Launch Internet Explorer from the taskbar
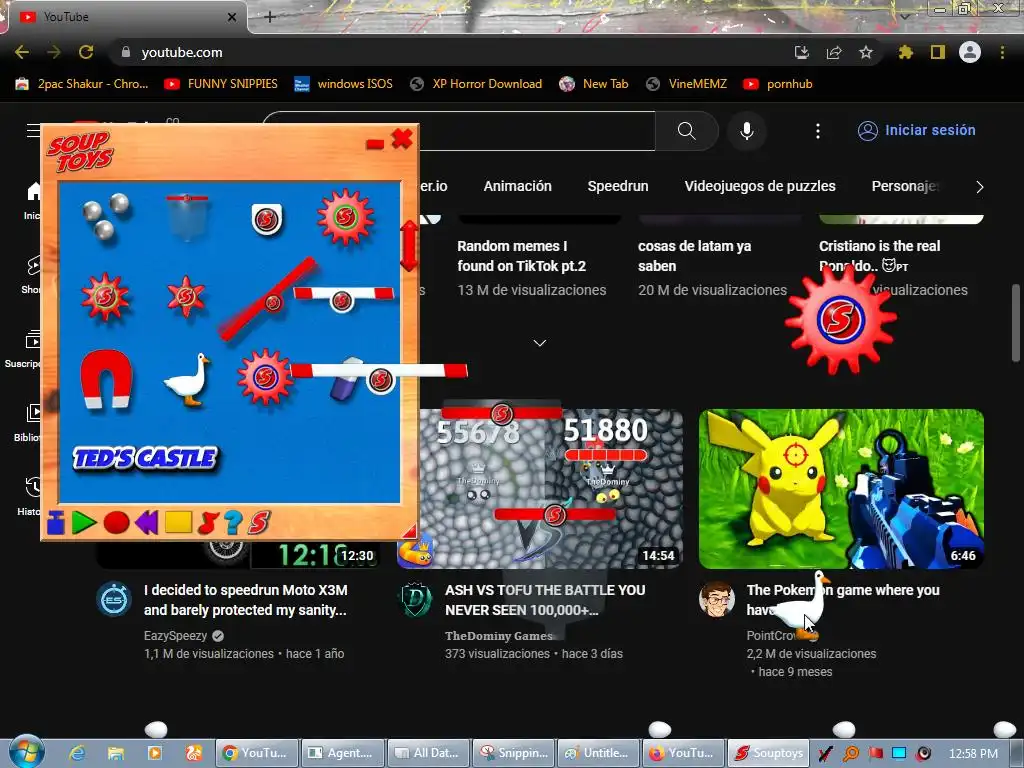 tap(77, 753)
